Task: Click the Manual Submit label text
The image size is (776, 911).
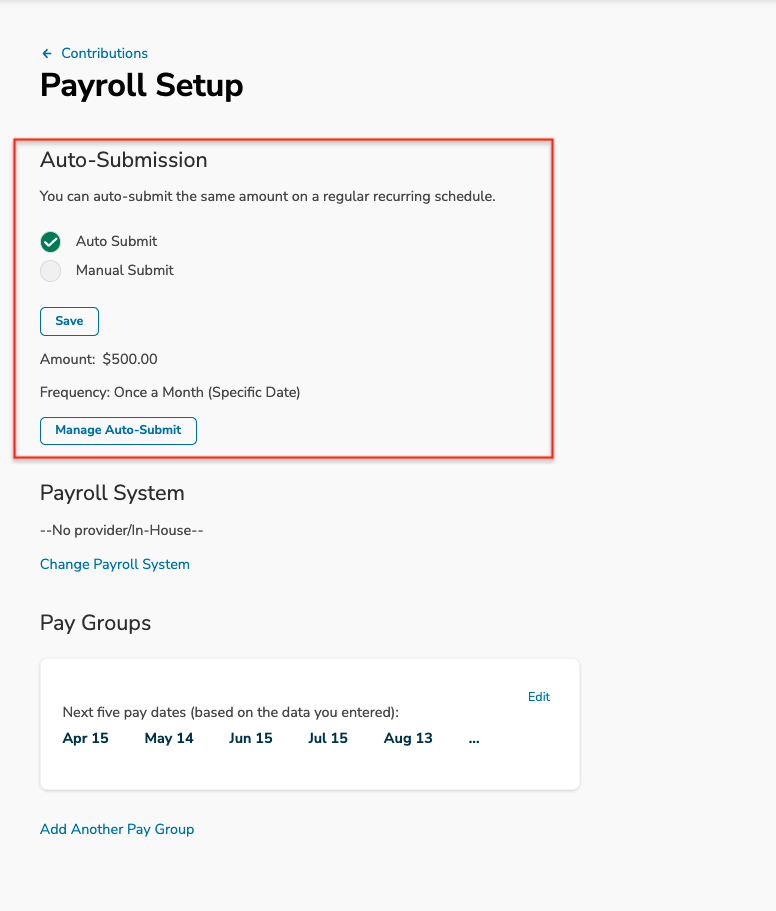Action: pyautogui.click(x=125, y=270)
